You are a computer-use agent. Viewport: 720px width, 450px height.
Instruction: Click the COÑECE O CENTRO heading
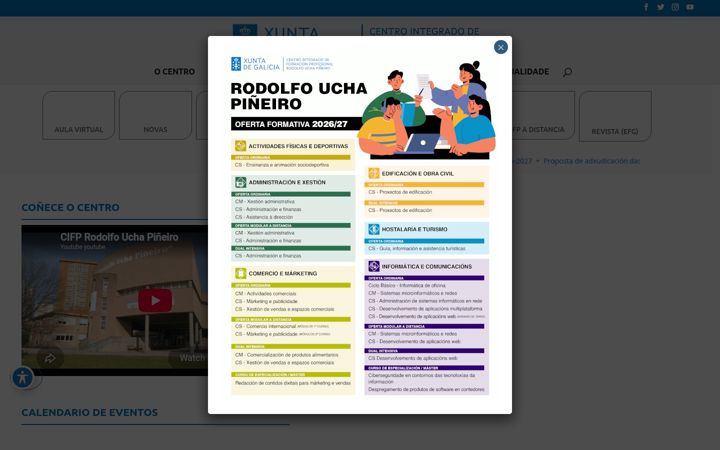(70, 207)
